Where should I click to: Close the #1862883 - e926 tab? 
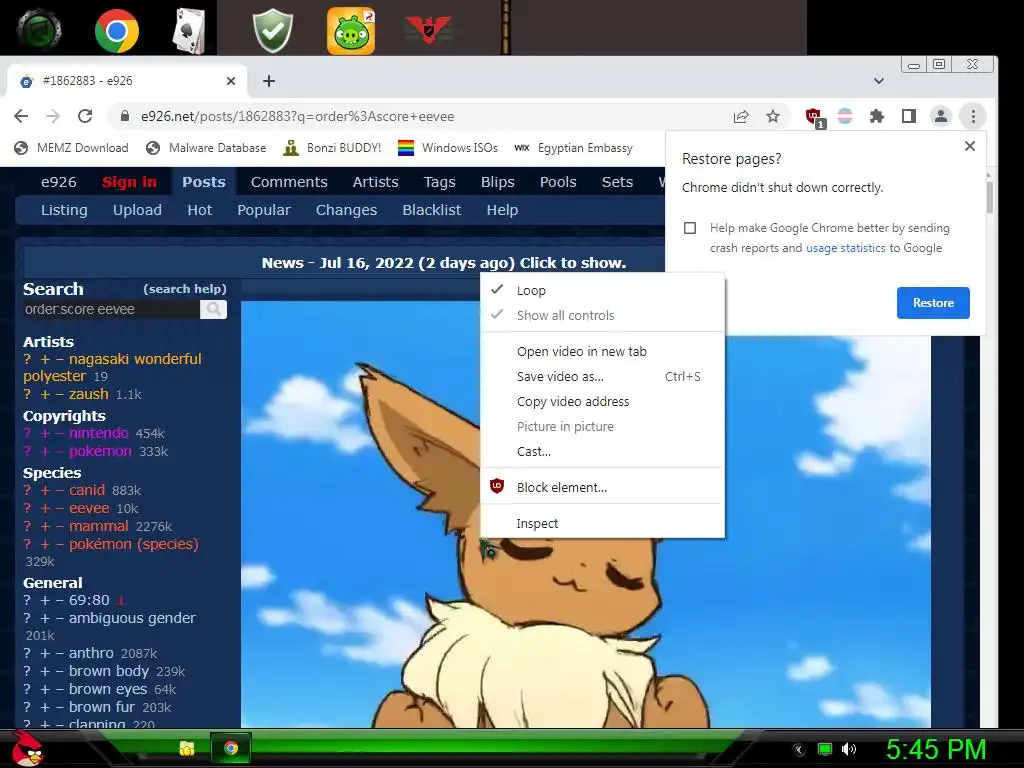click(231, 81)
